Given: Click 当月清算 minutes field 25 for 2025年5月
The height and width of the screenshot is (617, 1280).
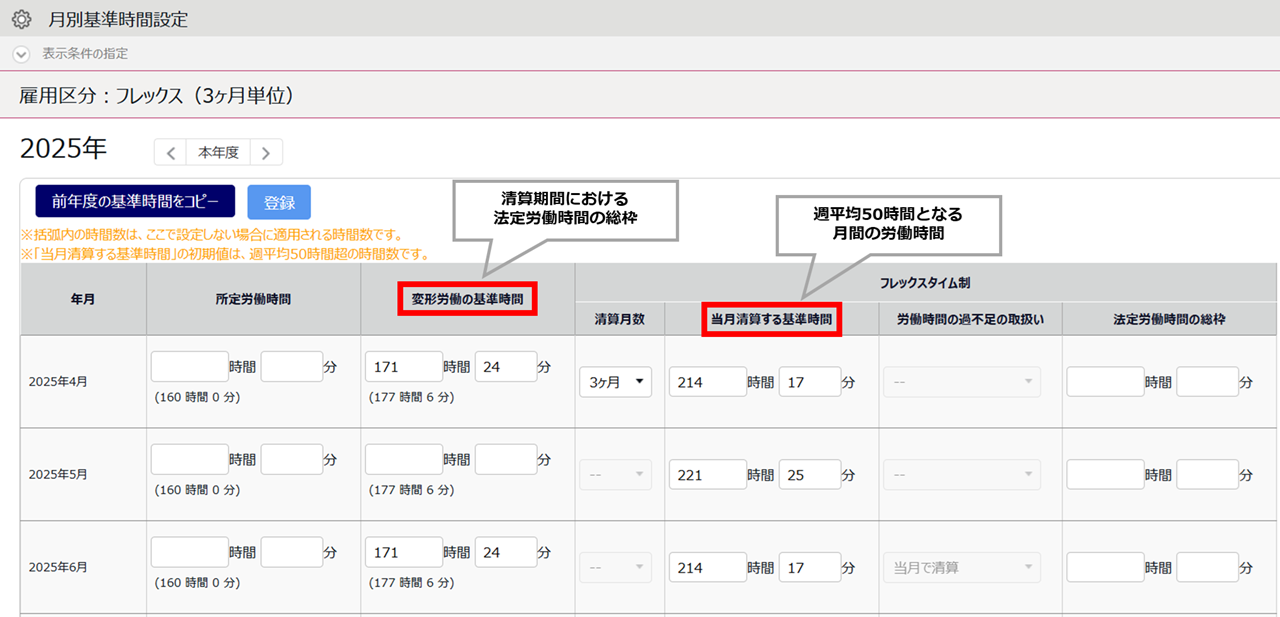Looking at the screenshot, I should (x=810, y=475).
